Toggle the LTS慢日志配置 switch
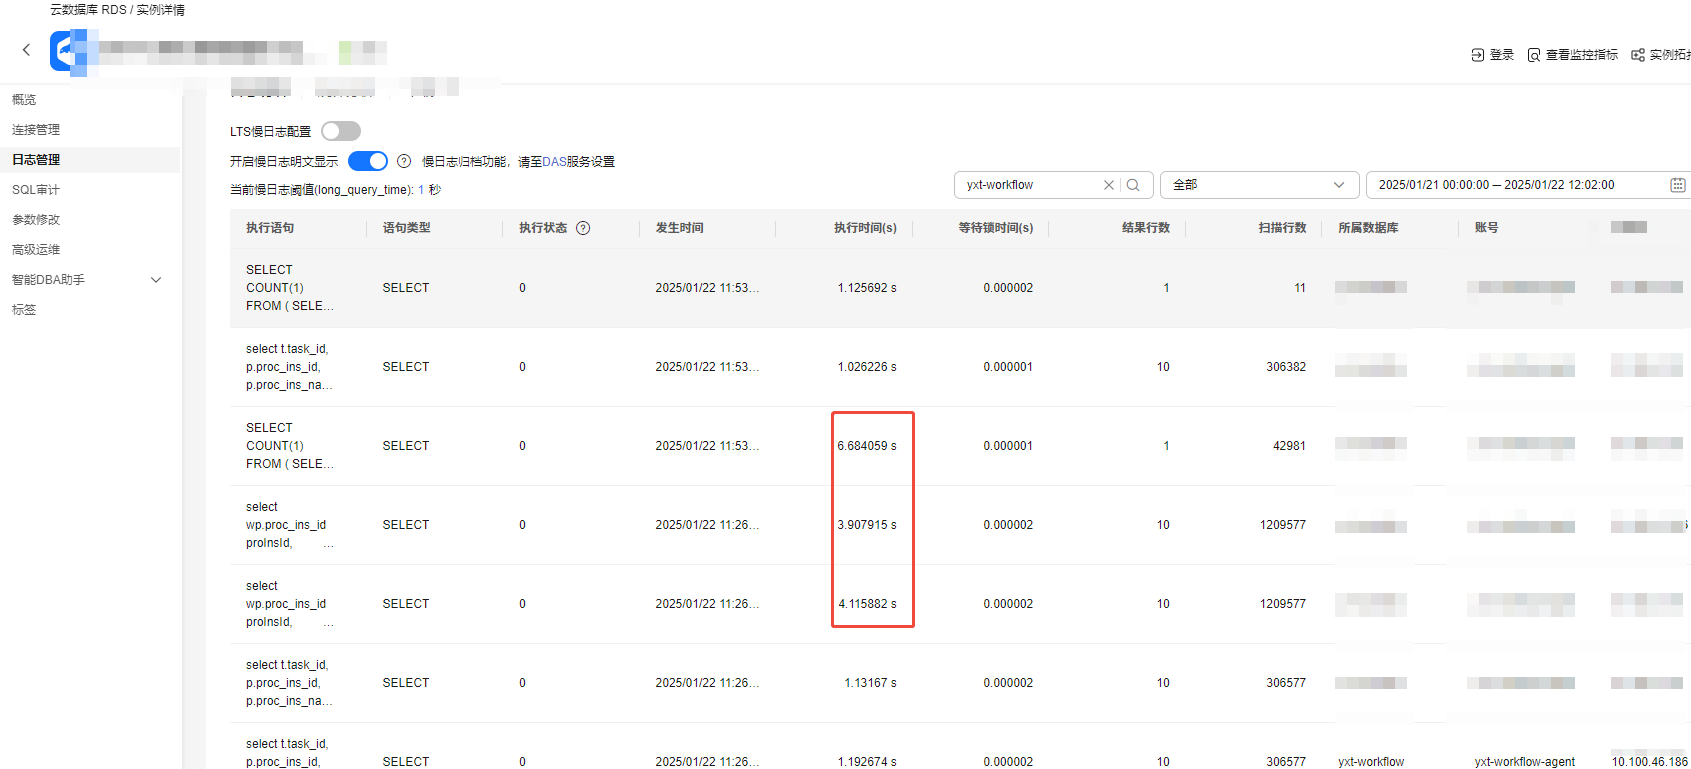Viewport: 1691px width, 769px height. point(341,131)
